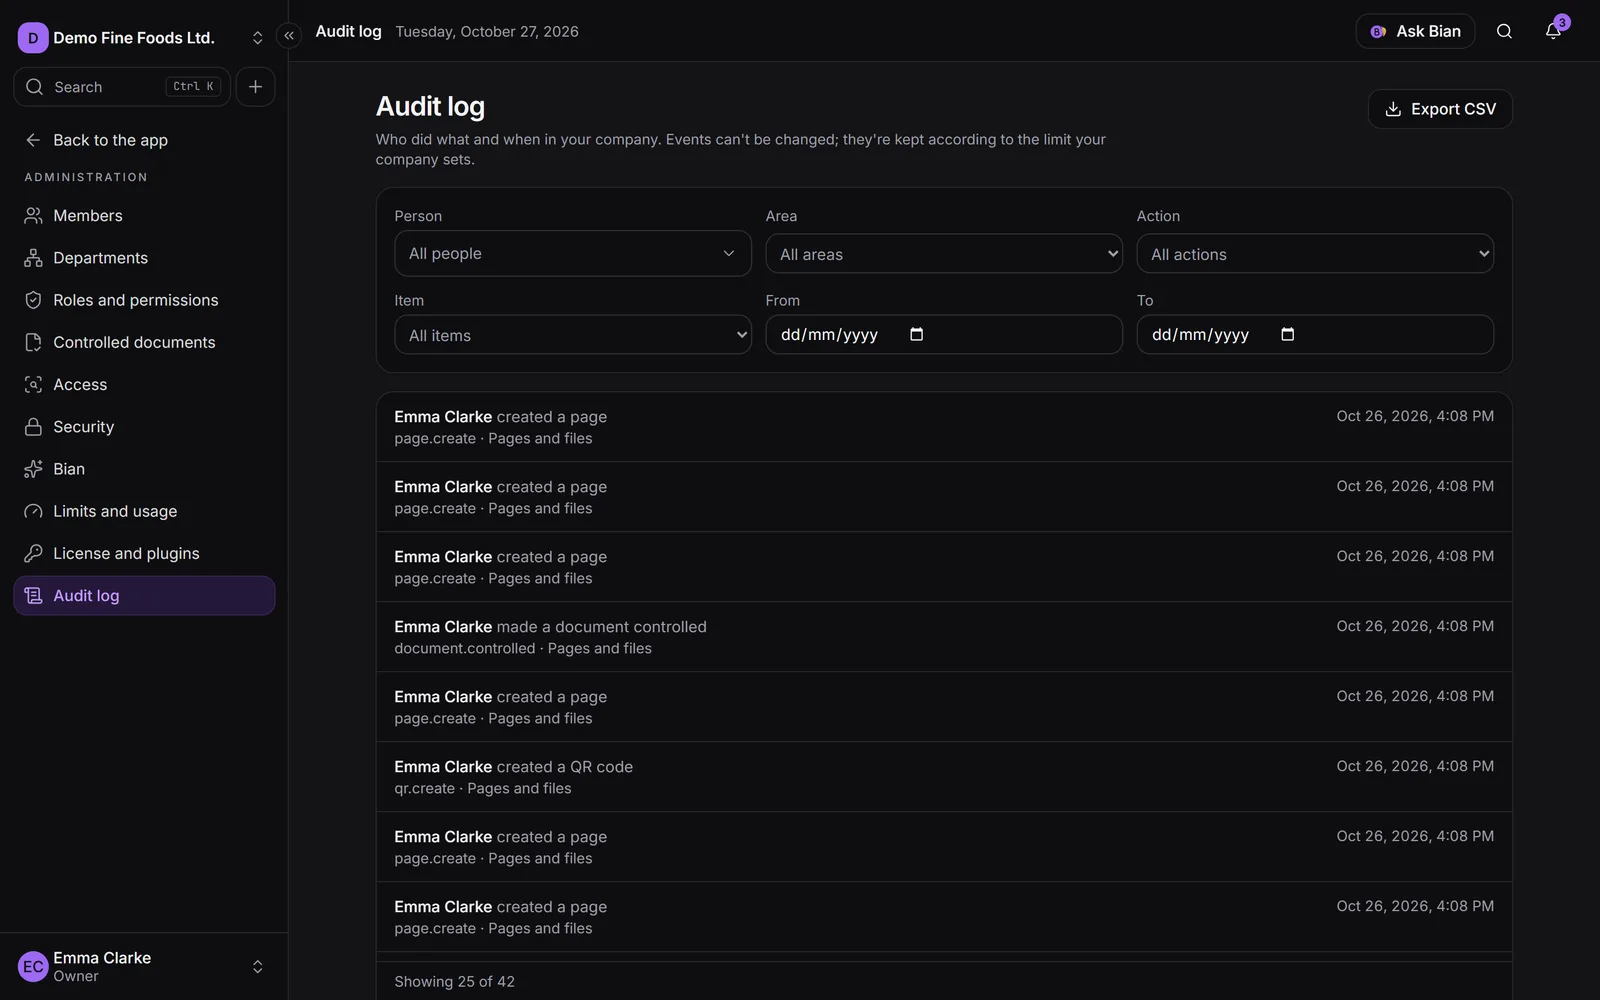The width and height of the screenshot is (1600, 1000).
Task: Collapse the sidebar with double-chevron icon
Action: pyautogui.click(x=289, y=36)
